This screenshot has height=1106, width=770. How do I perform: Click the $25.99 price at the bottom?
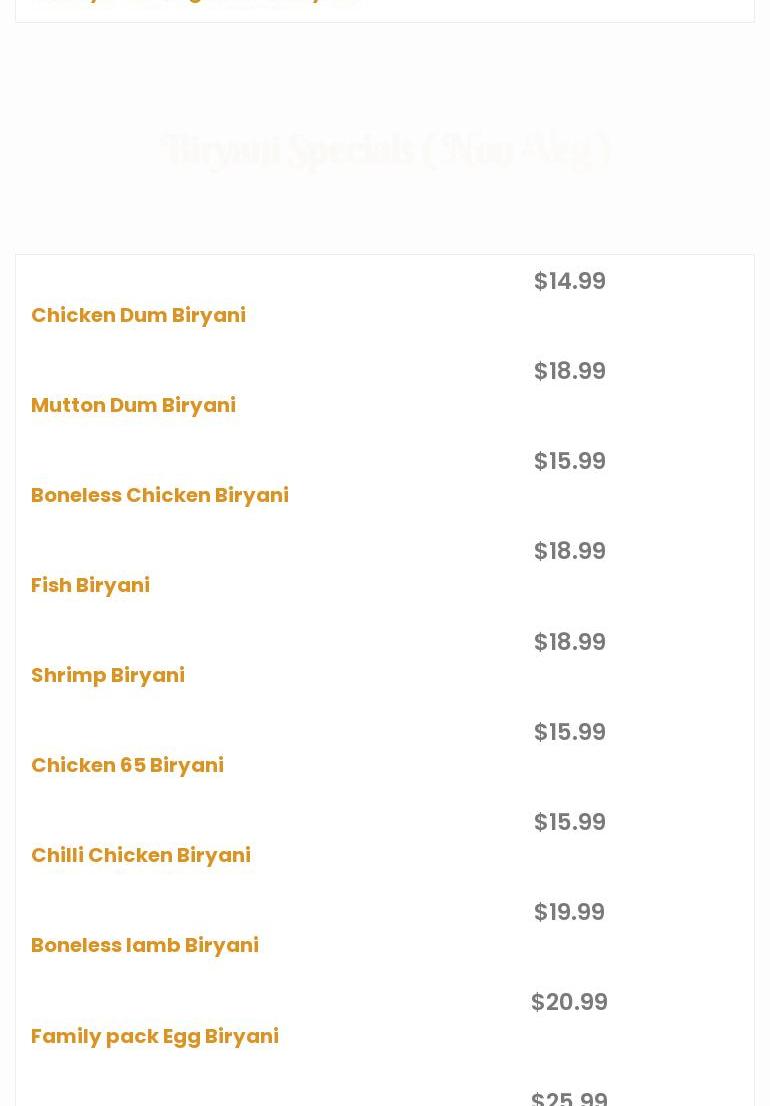569,1098
